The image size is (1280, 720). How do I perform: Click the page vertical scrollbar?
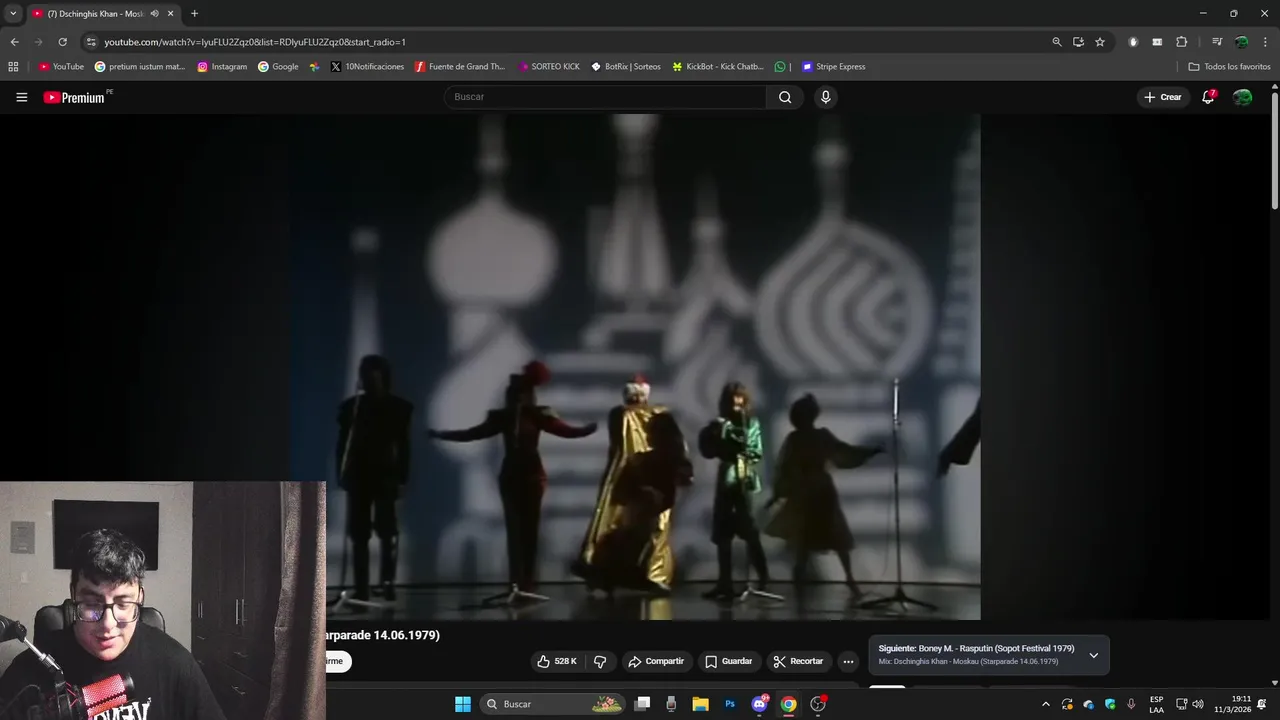[x=1274, y=150]
